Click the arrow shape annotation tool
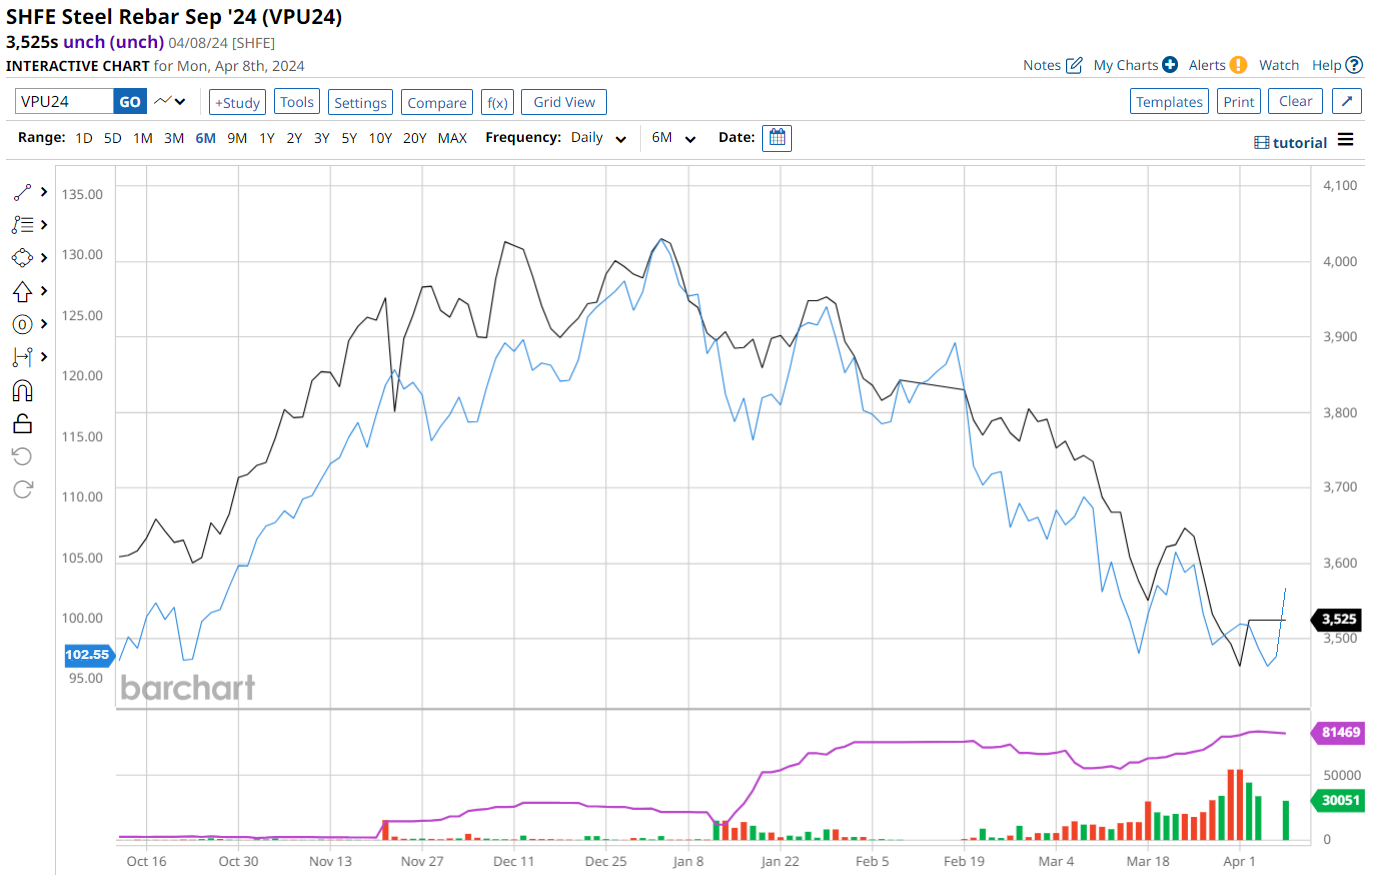Viewport: 1383px width, 888px height. [x=22, y=291]
